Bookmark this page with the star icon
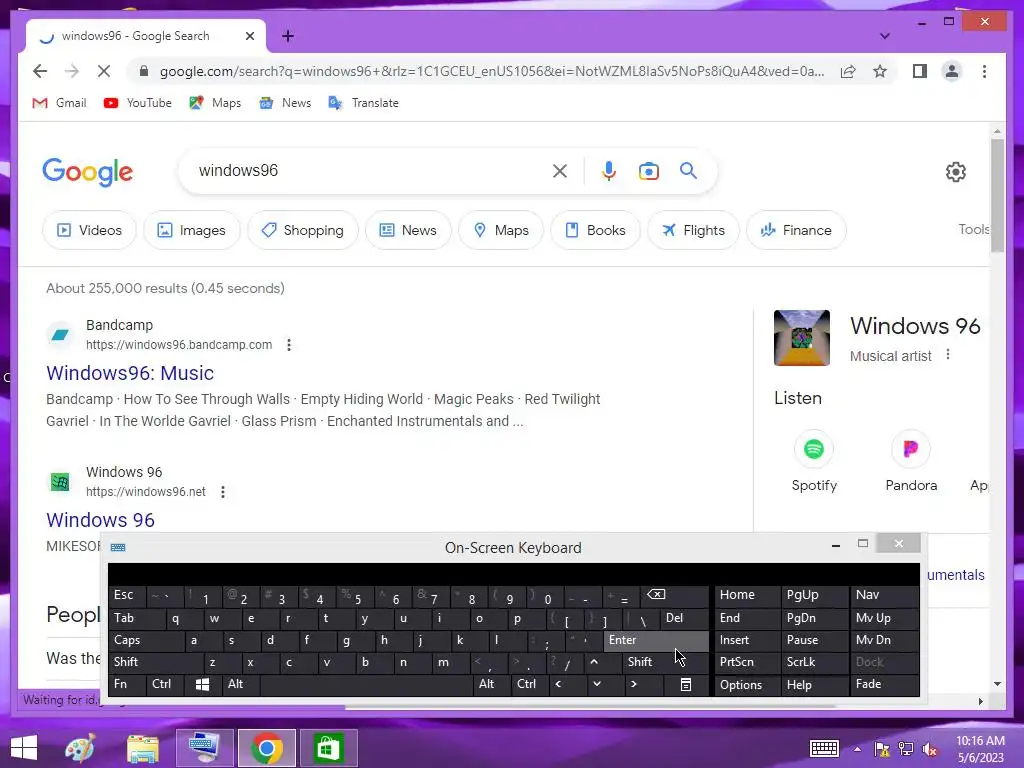Viewport: 1024px width, 768px height. 880,71
